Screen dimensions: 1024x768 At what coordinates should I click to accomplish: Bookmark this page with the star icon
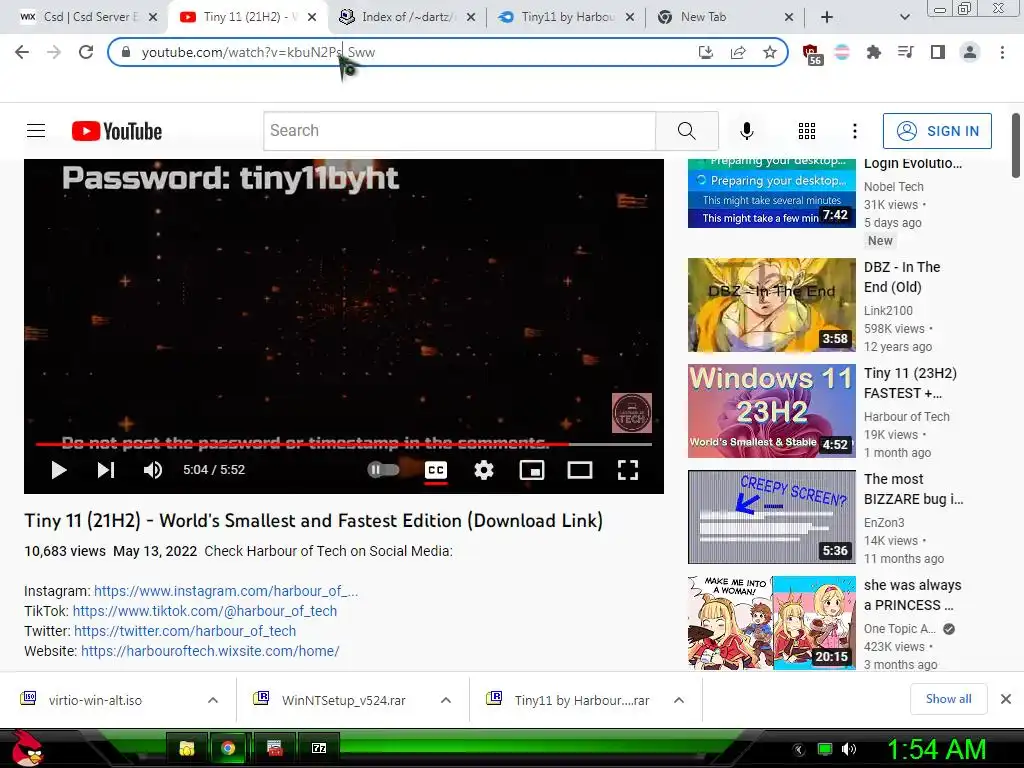(x=770, y=52)
